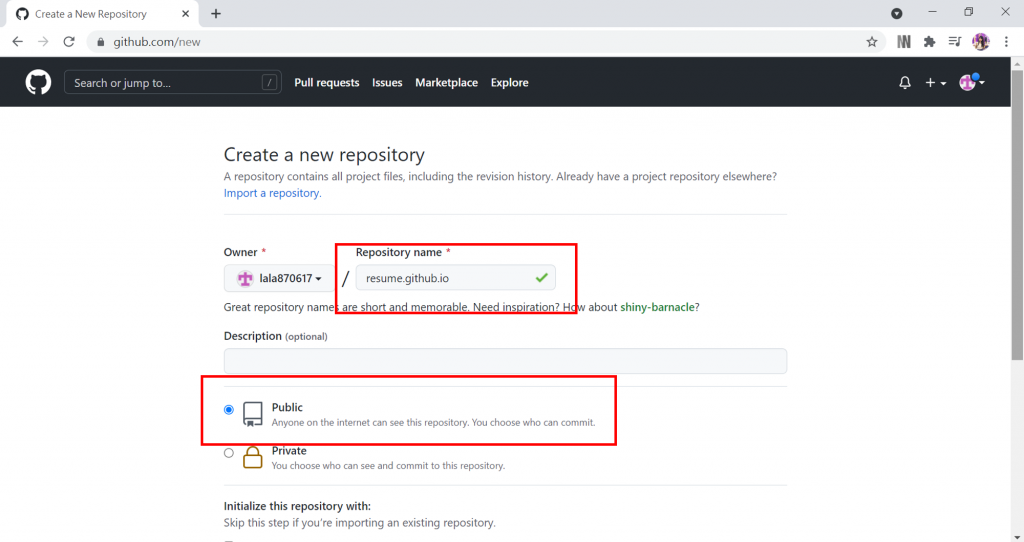The image size is (1024, 542).
Task: Open notifications bell icon
Action: point(904,82)
